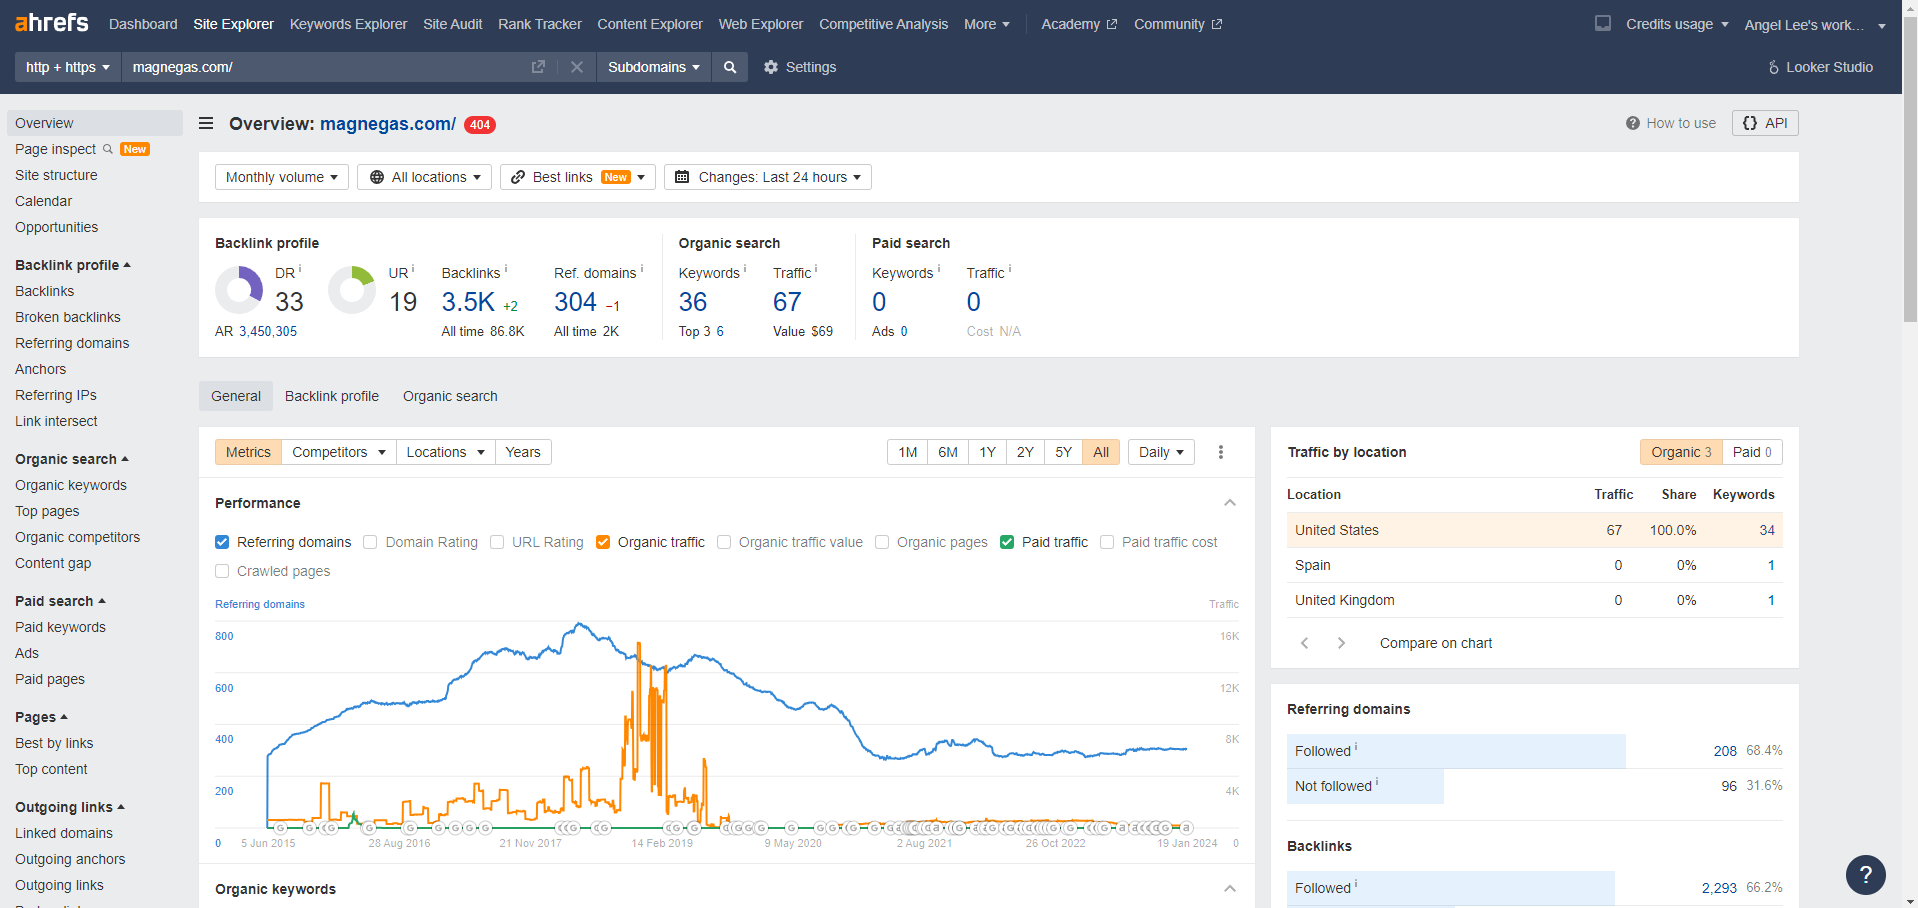Click the API button

coord(1765,123)
